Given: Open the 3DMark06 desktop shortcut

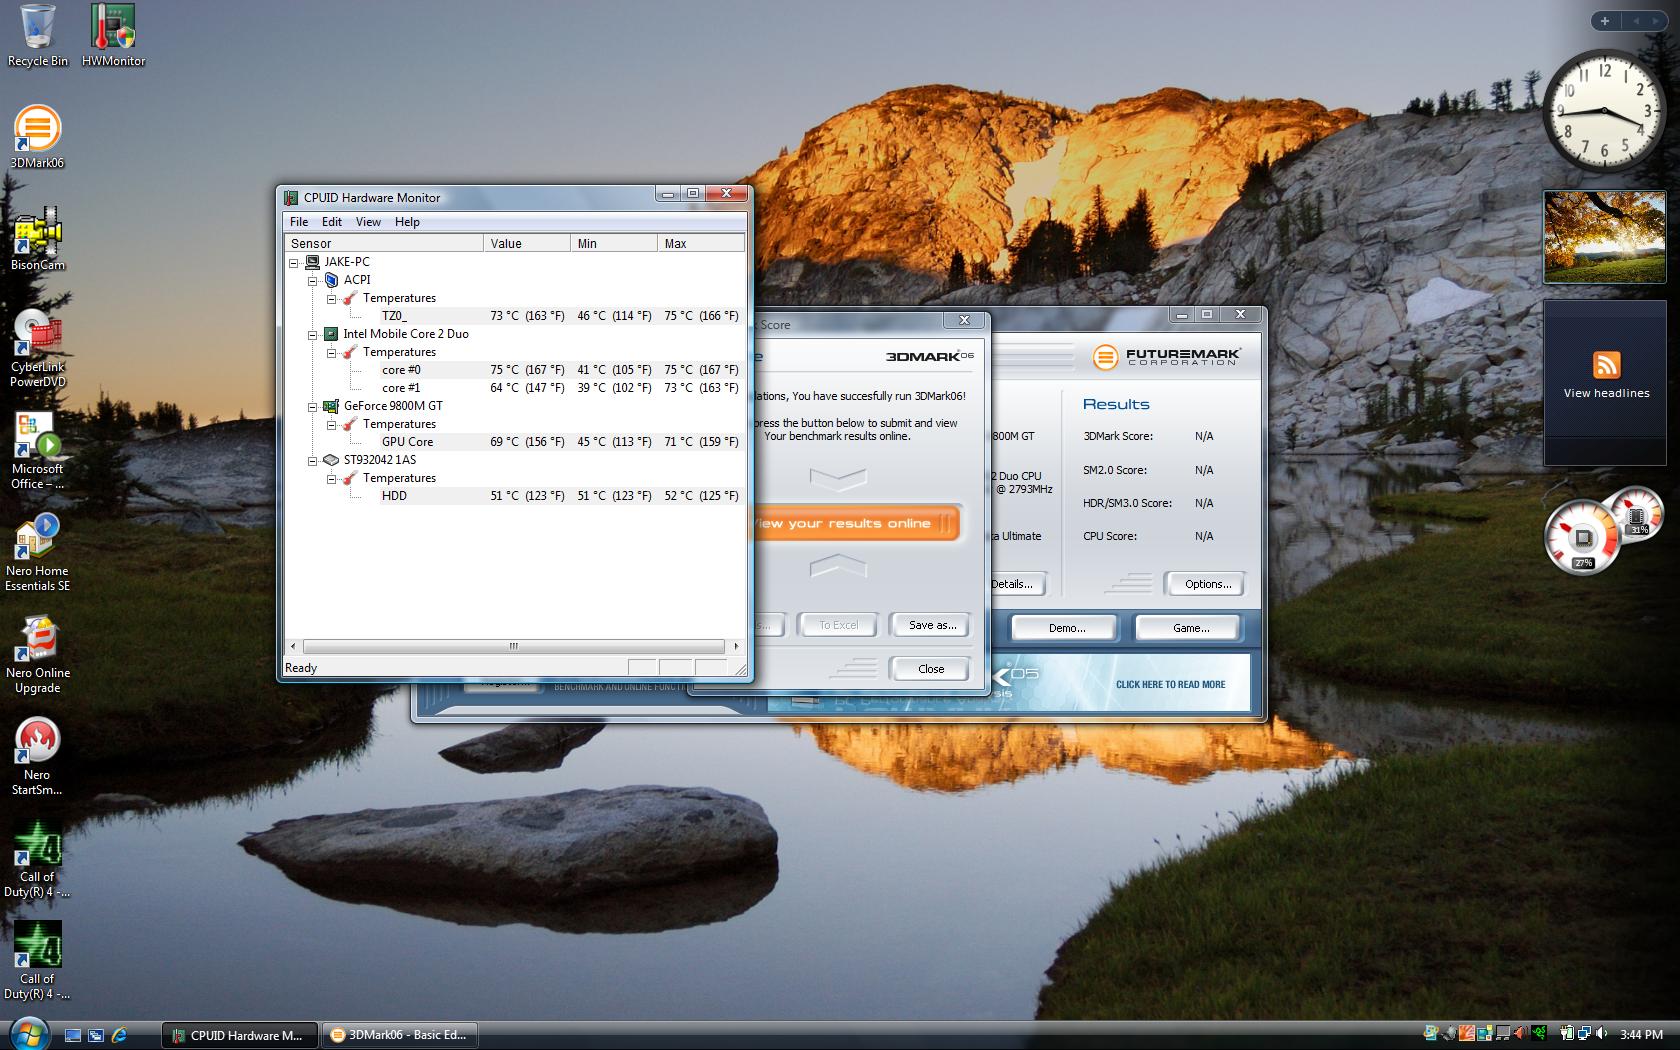Looking at the screenshot, I should click(37, 137).
